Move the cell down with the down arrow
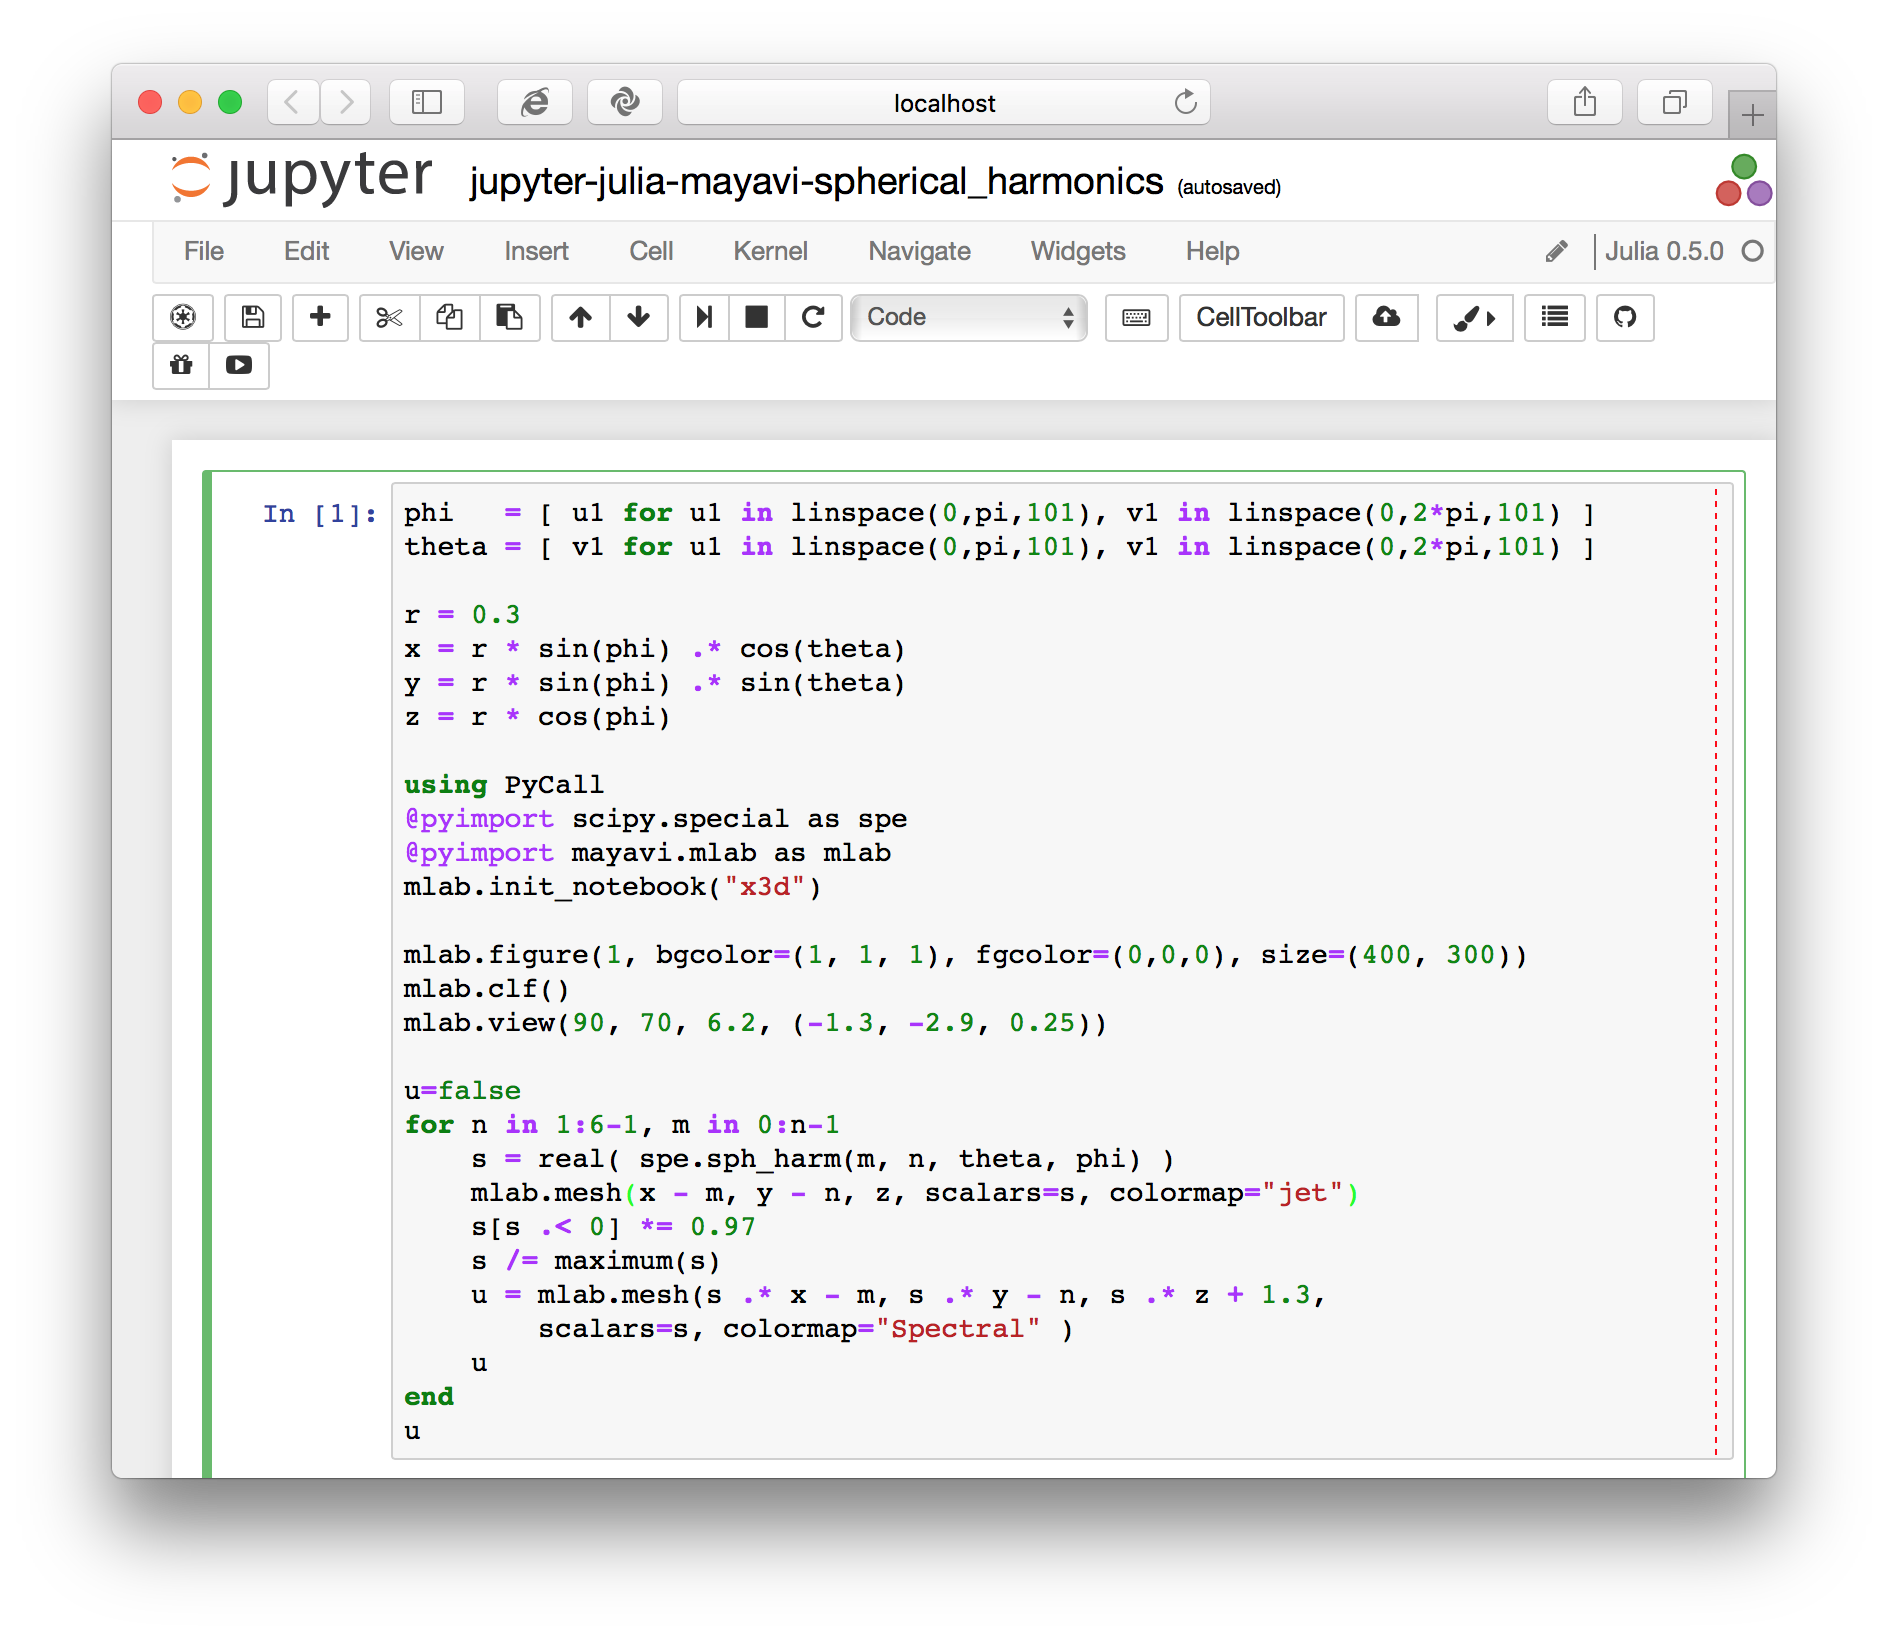Screen dimensions: 1888x1638 click(639, 317)
